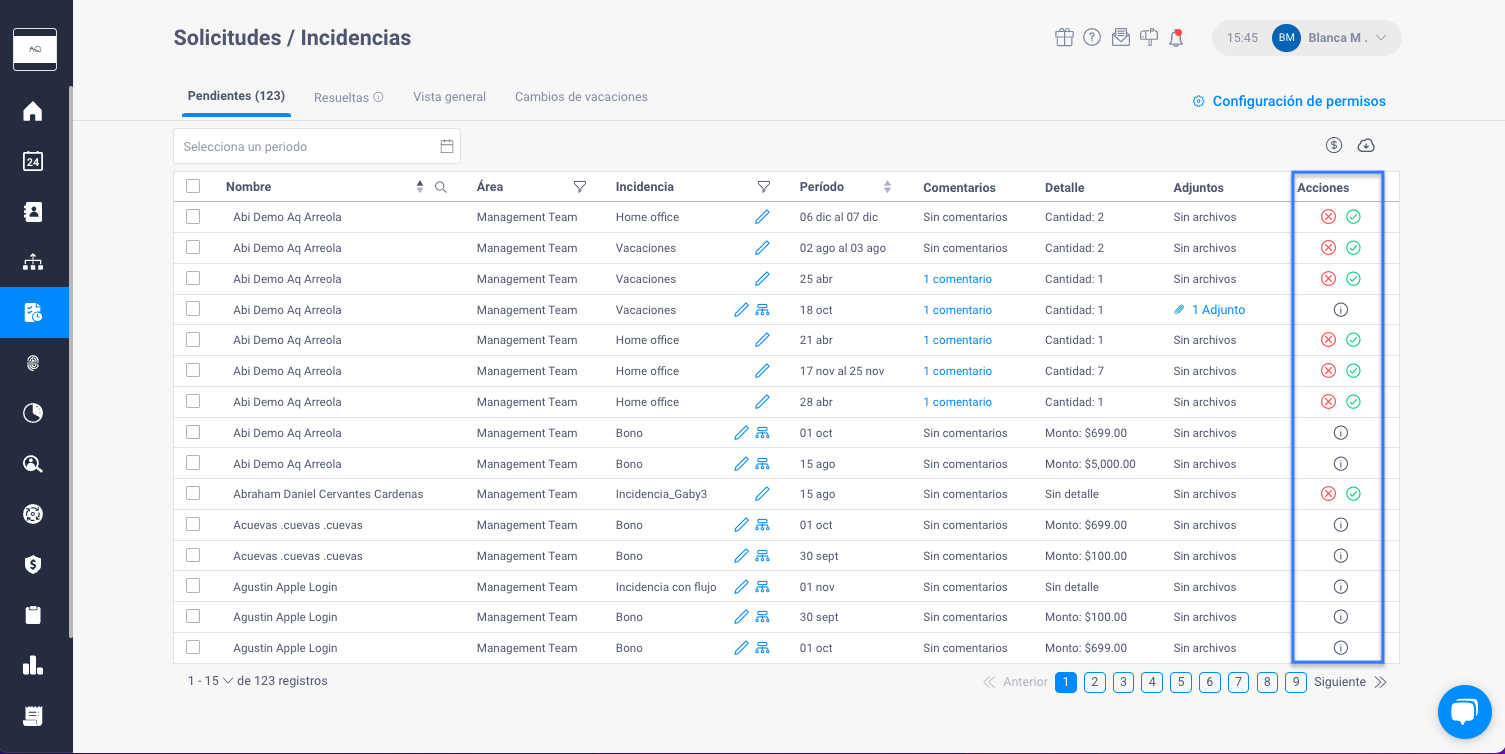Click the Incidencia_Gaby3 cell

click(661, 494)
